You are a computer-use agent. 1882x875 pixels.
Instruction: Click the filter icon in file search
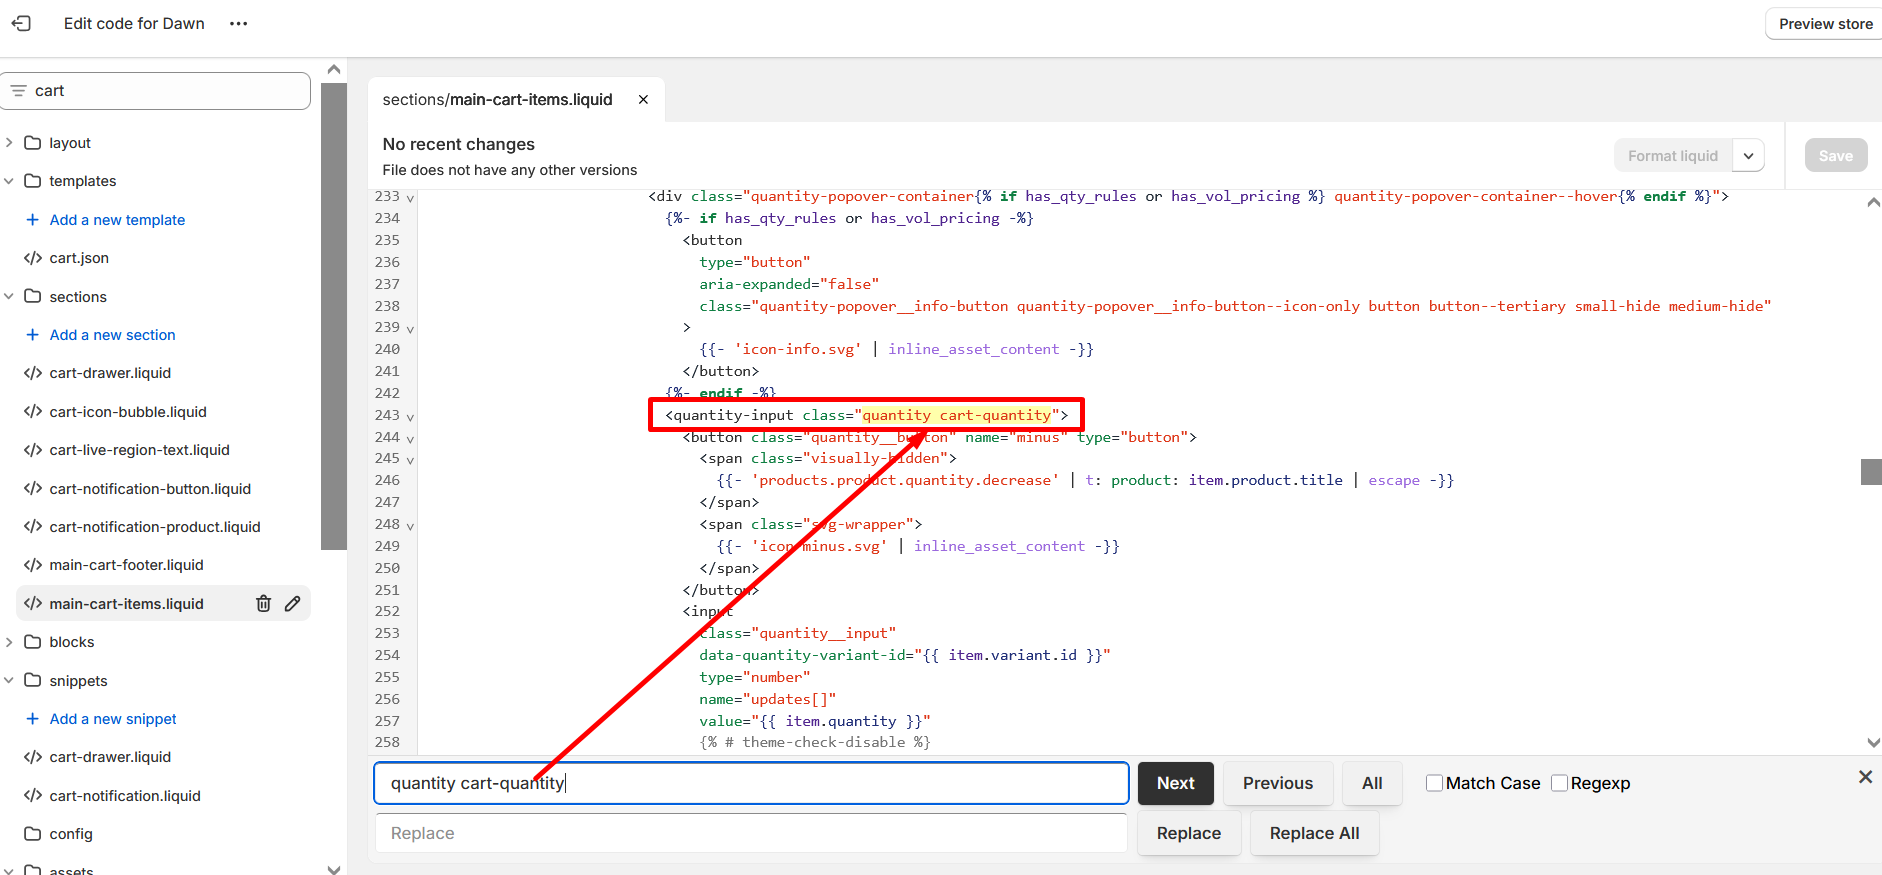(18, 91)
